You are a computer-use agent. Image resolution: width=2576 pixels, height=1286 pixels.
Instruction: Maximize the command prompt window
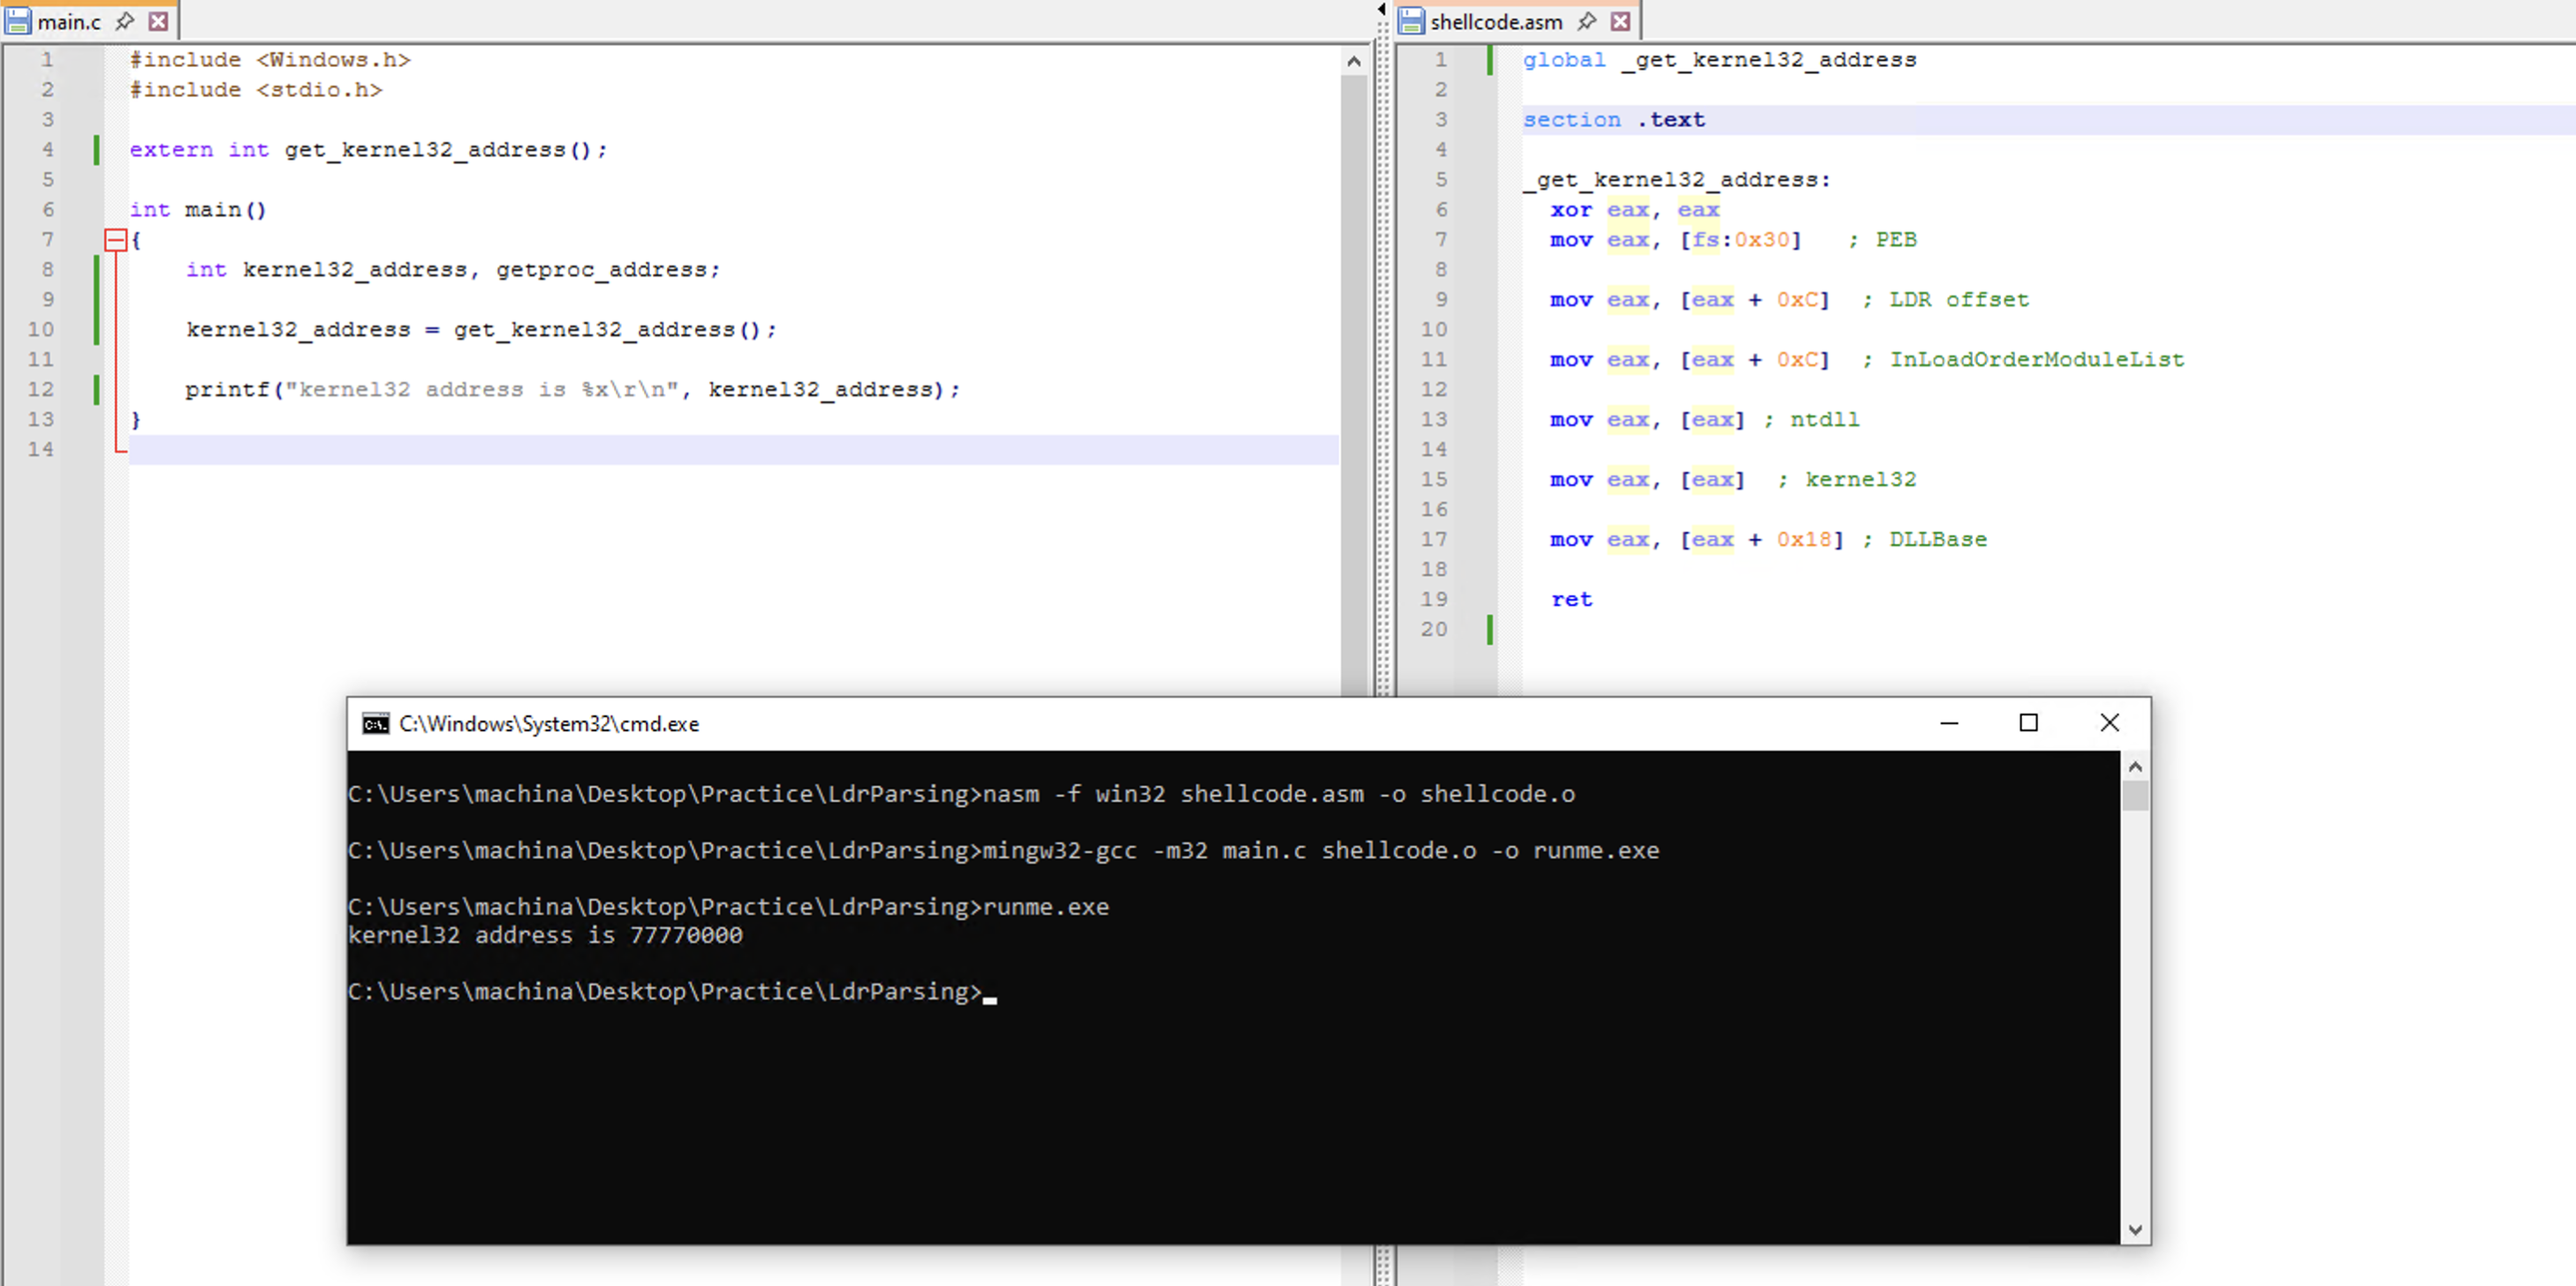(2028, 722)
